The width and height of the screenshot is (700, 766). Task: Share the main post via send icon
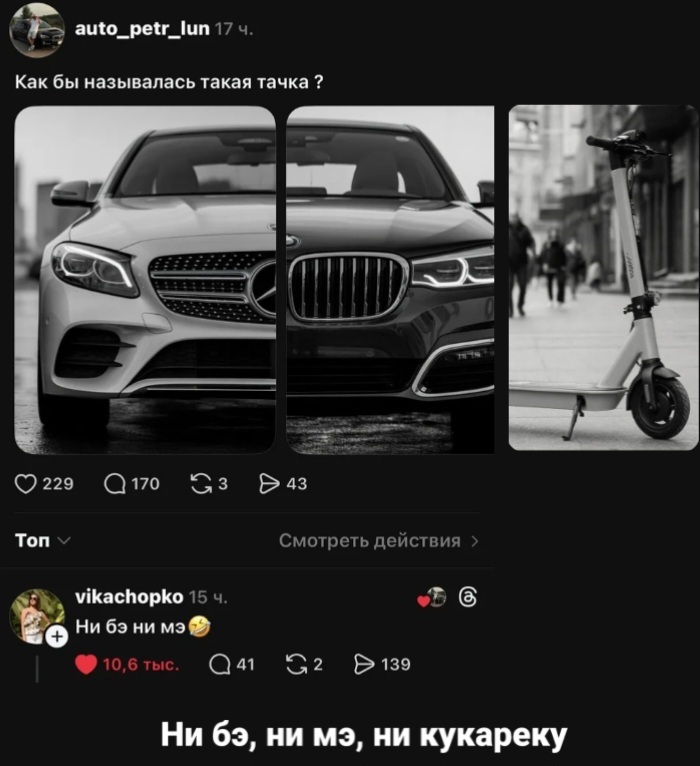tap(268, 484)
